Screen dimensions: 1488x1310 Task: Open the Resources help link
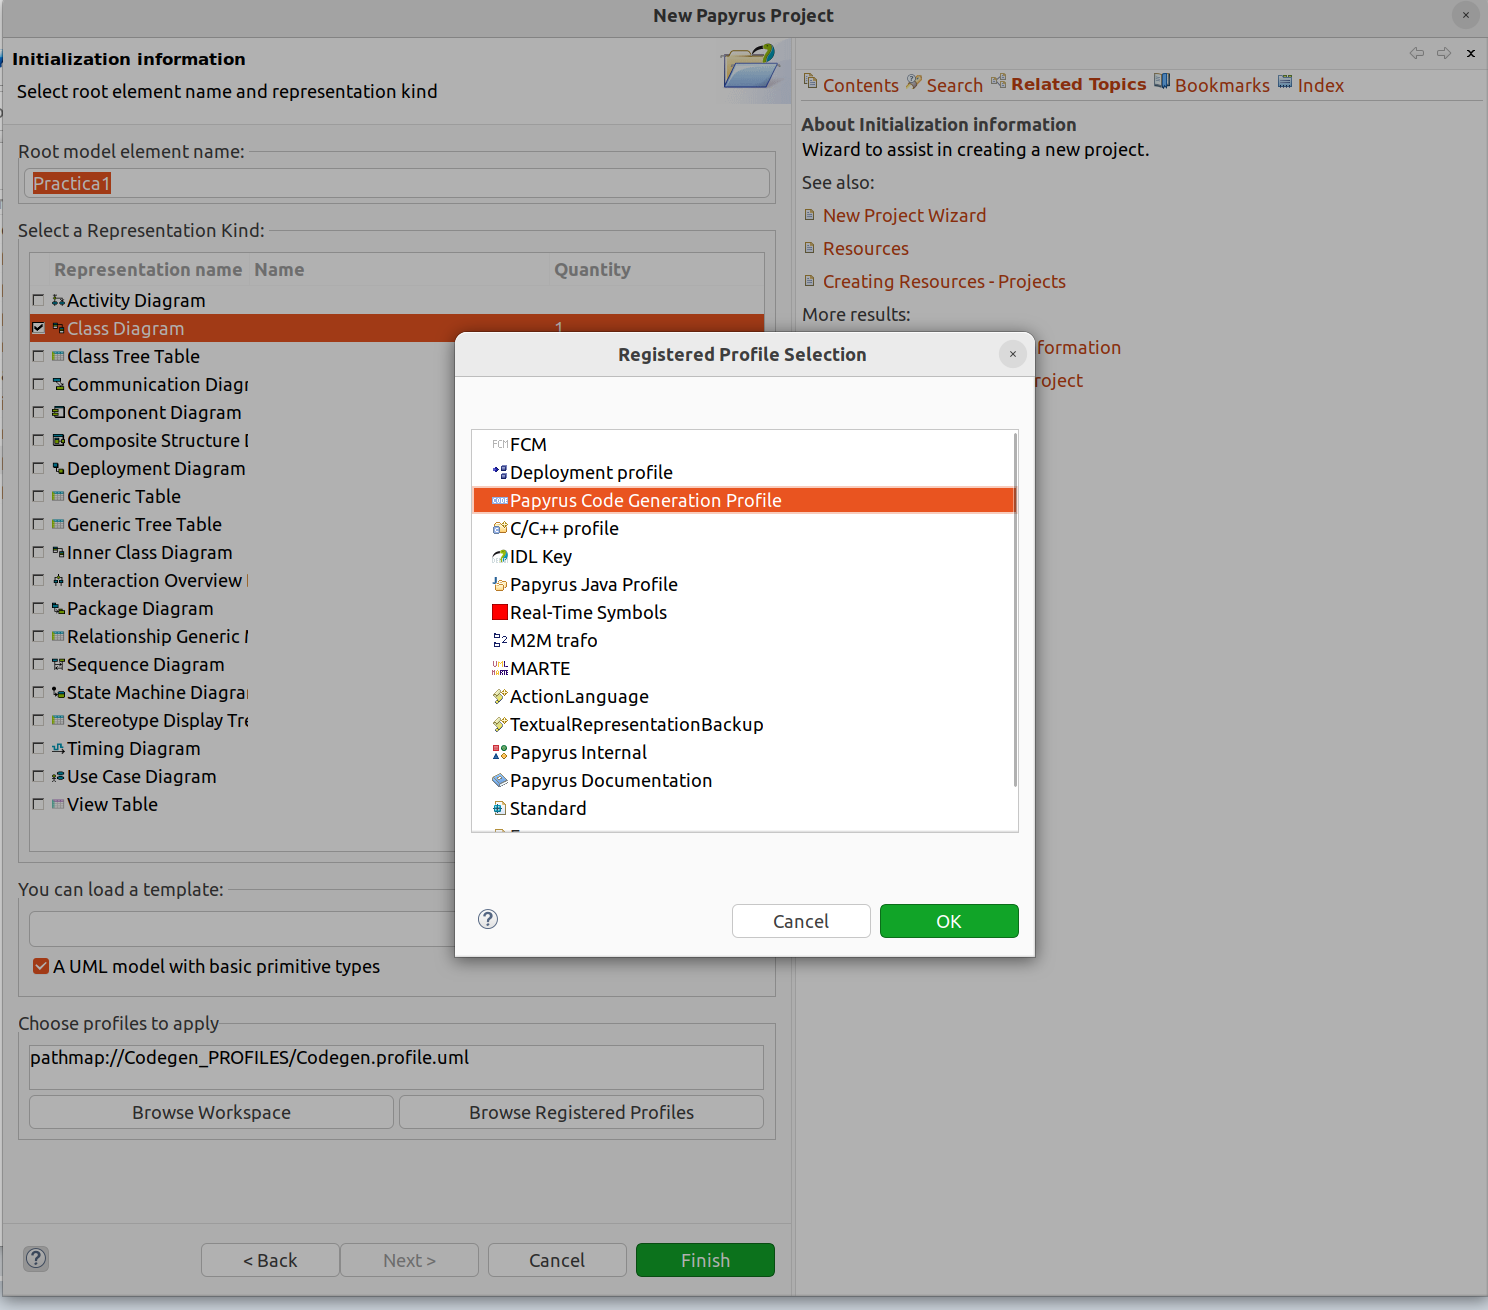pyautogui.click(x=866, y=248)
